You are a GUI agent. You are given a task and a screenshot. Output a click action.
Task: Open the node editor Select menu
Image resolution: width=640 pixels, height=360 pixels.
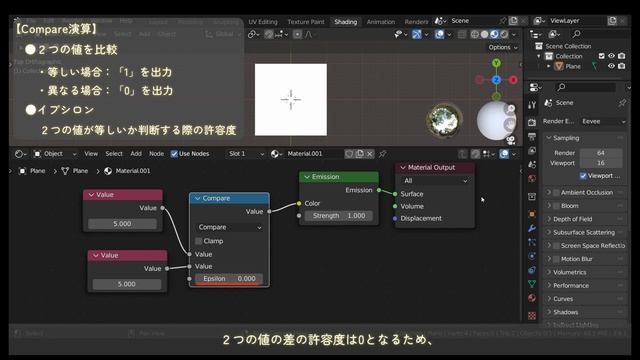(x=114, y=154)
